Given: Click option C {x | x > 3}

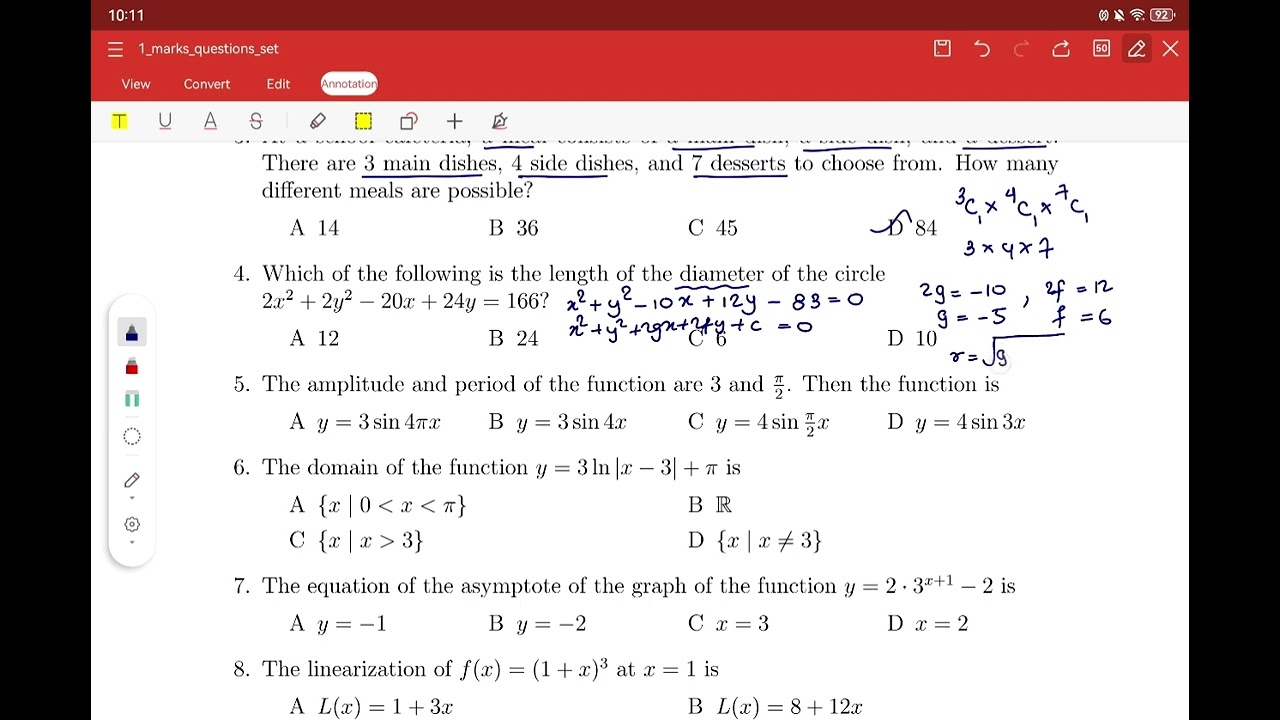Looking at the screenshot, I should pos(357,541).
